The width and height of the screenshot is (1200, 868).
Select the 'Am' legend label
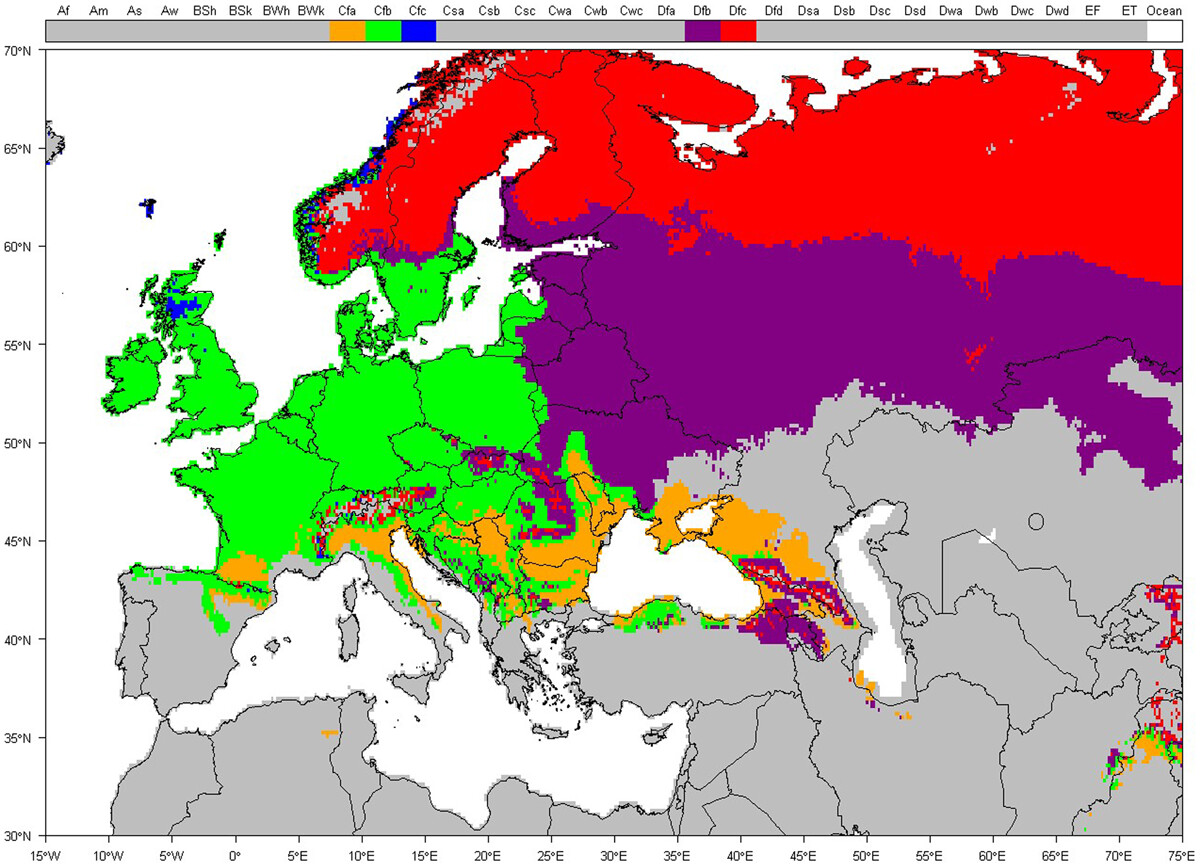99,11
